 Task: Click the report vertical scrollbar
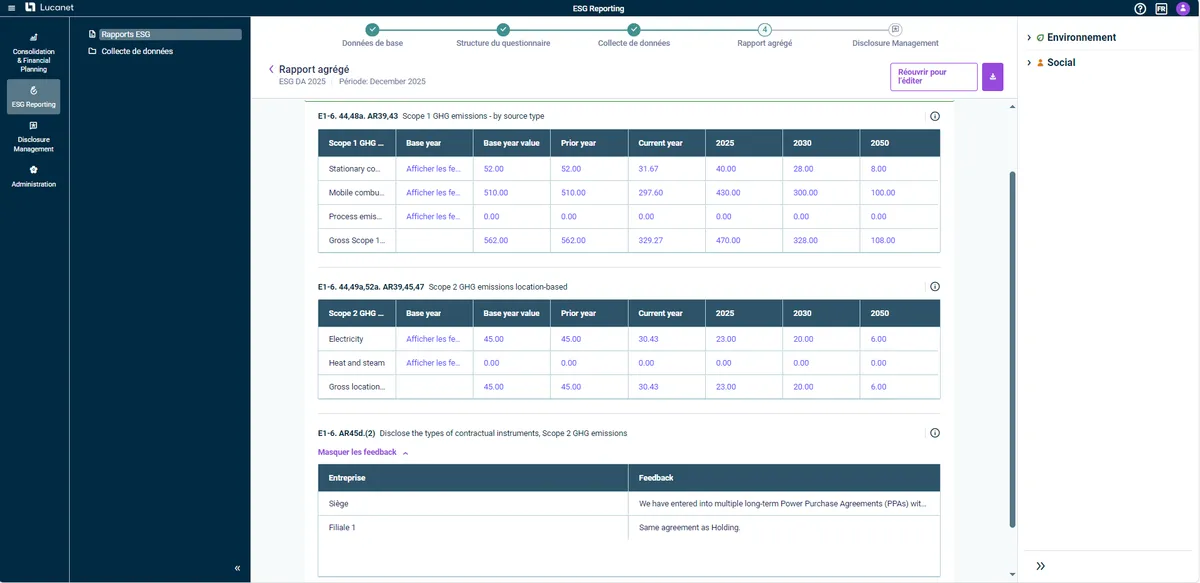tap(1012, 350)
